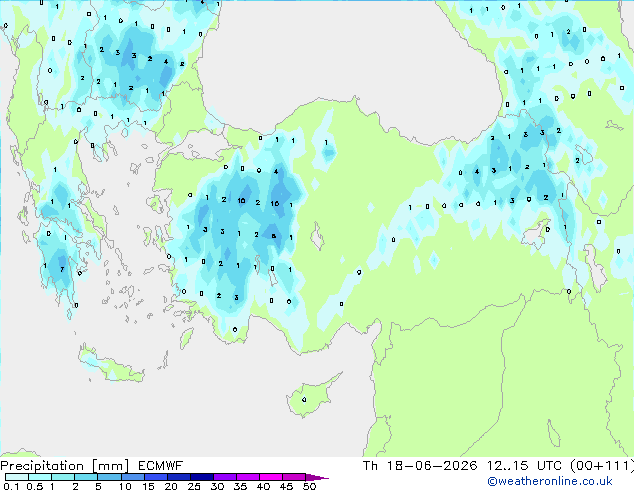Image resolution: width=634 pixels, height=490 pixels.
Task: Click the 45–50 mm legend swatch
Action: coord(294,477)
